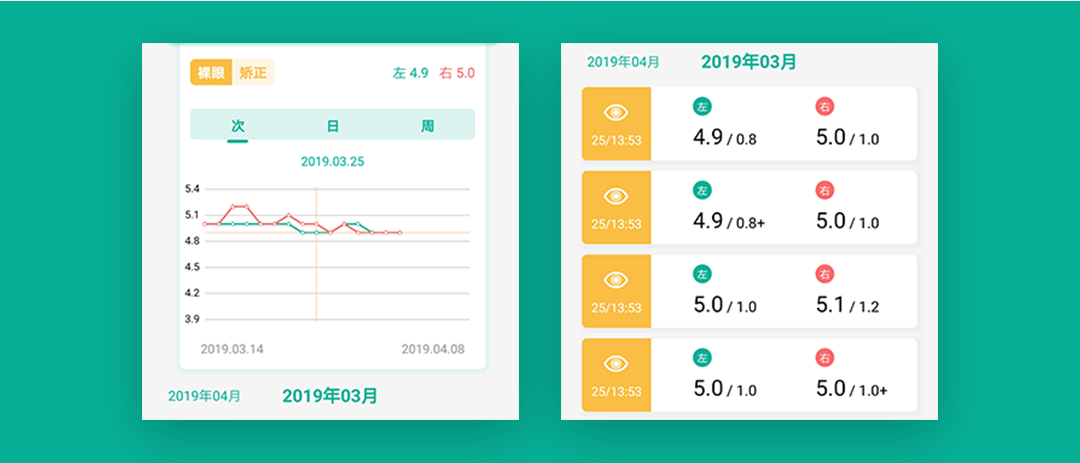Click eye icon of record with left 4.9 / 0.8+

(616, 196)
